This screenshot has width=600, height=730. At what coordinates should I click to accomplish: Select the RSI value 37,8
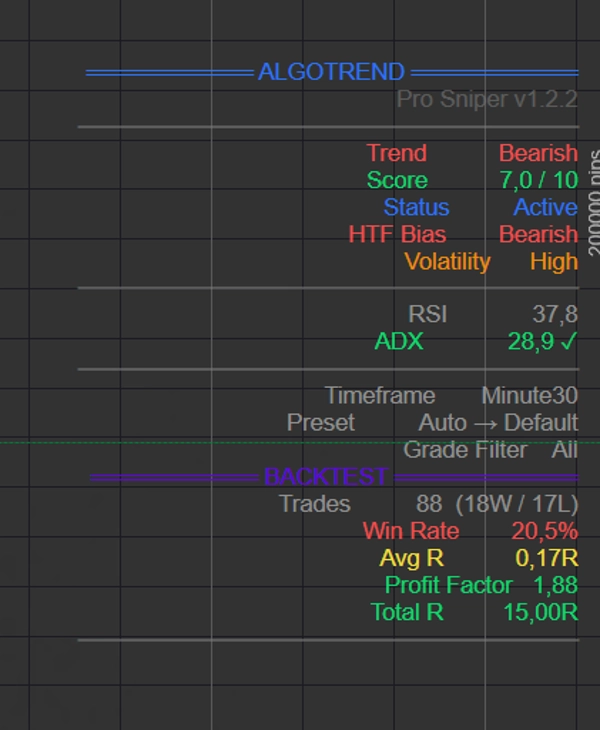click(x=555, y=315)
